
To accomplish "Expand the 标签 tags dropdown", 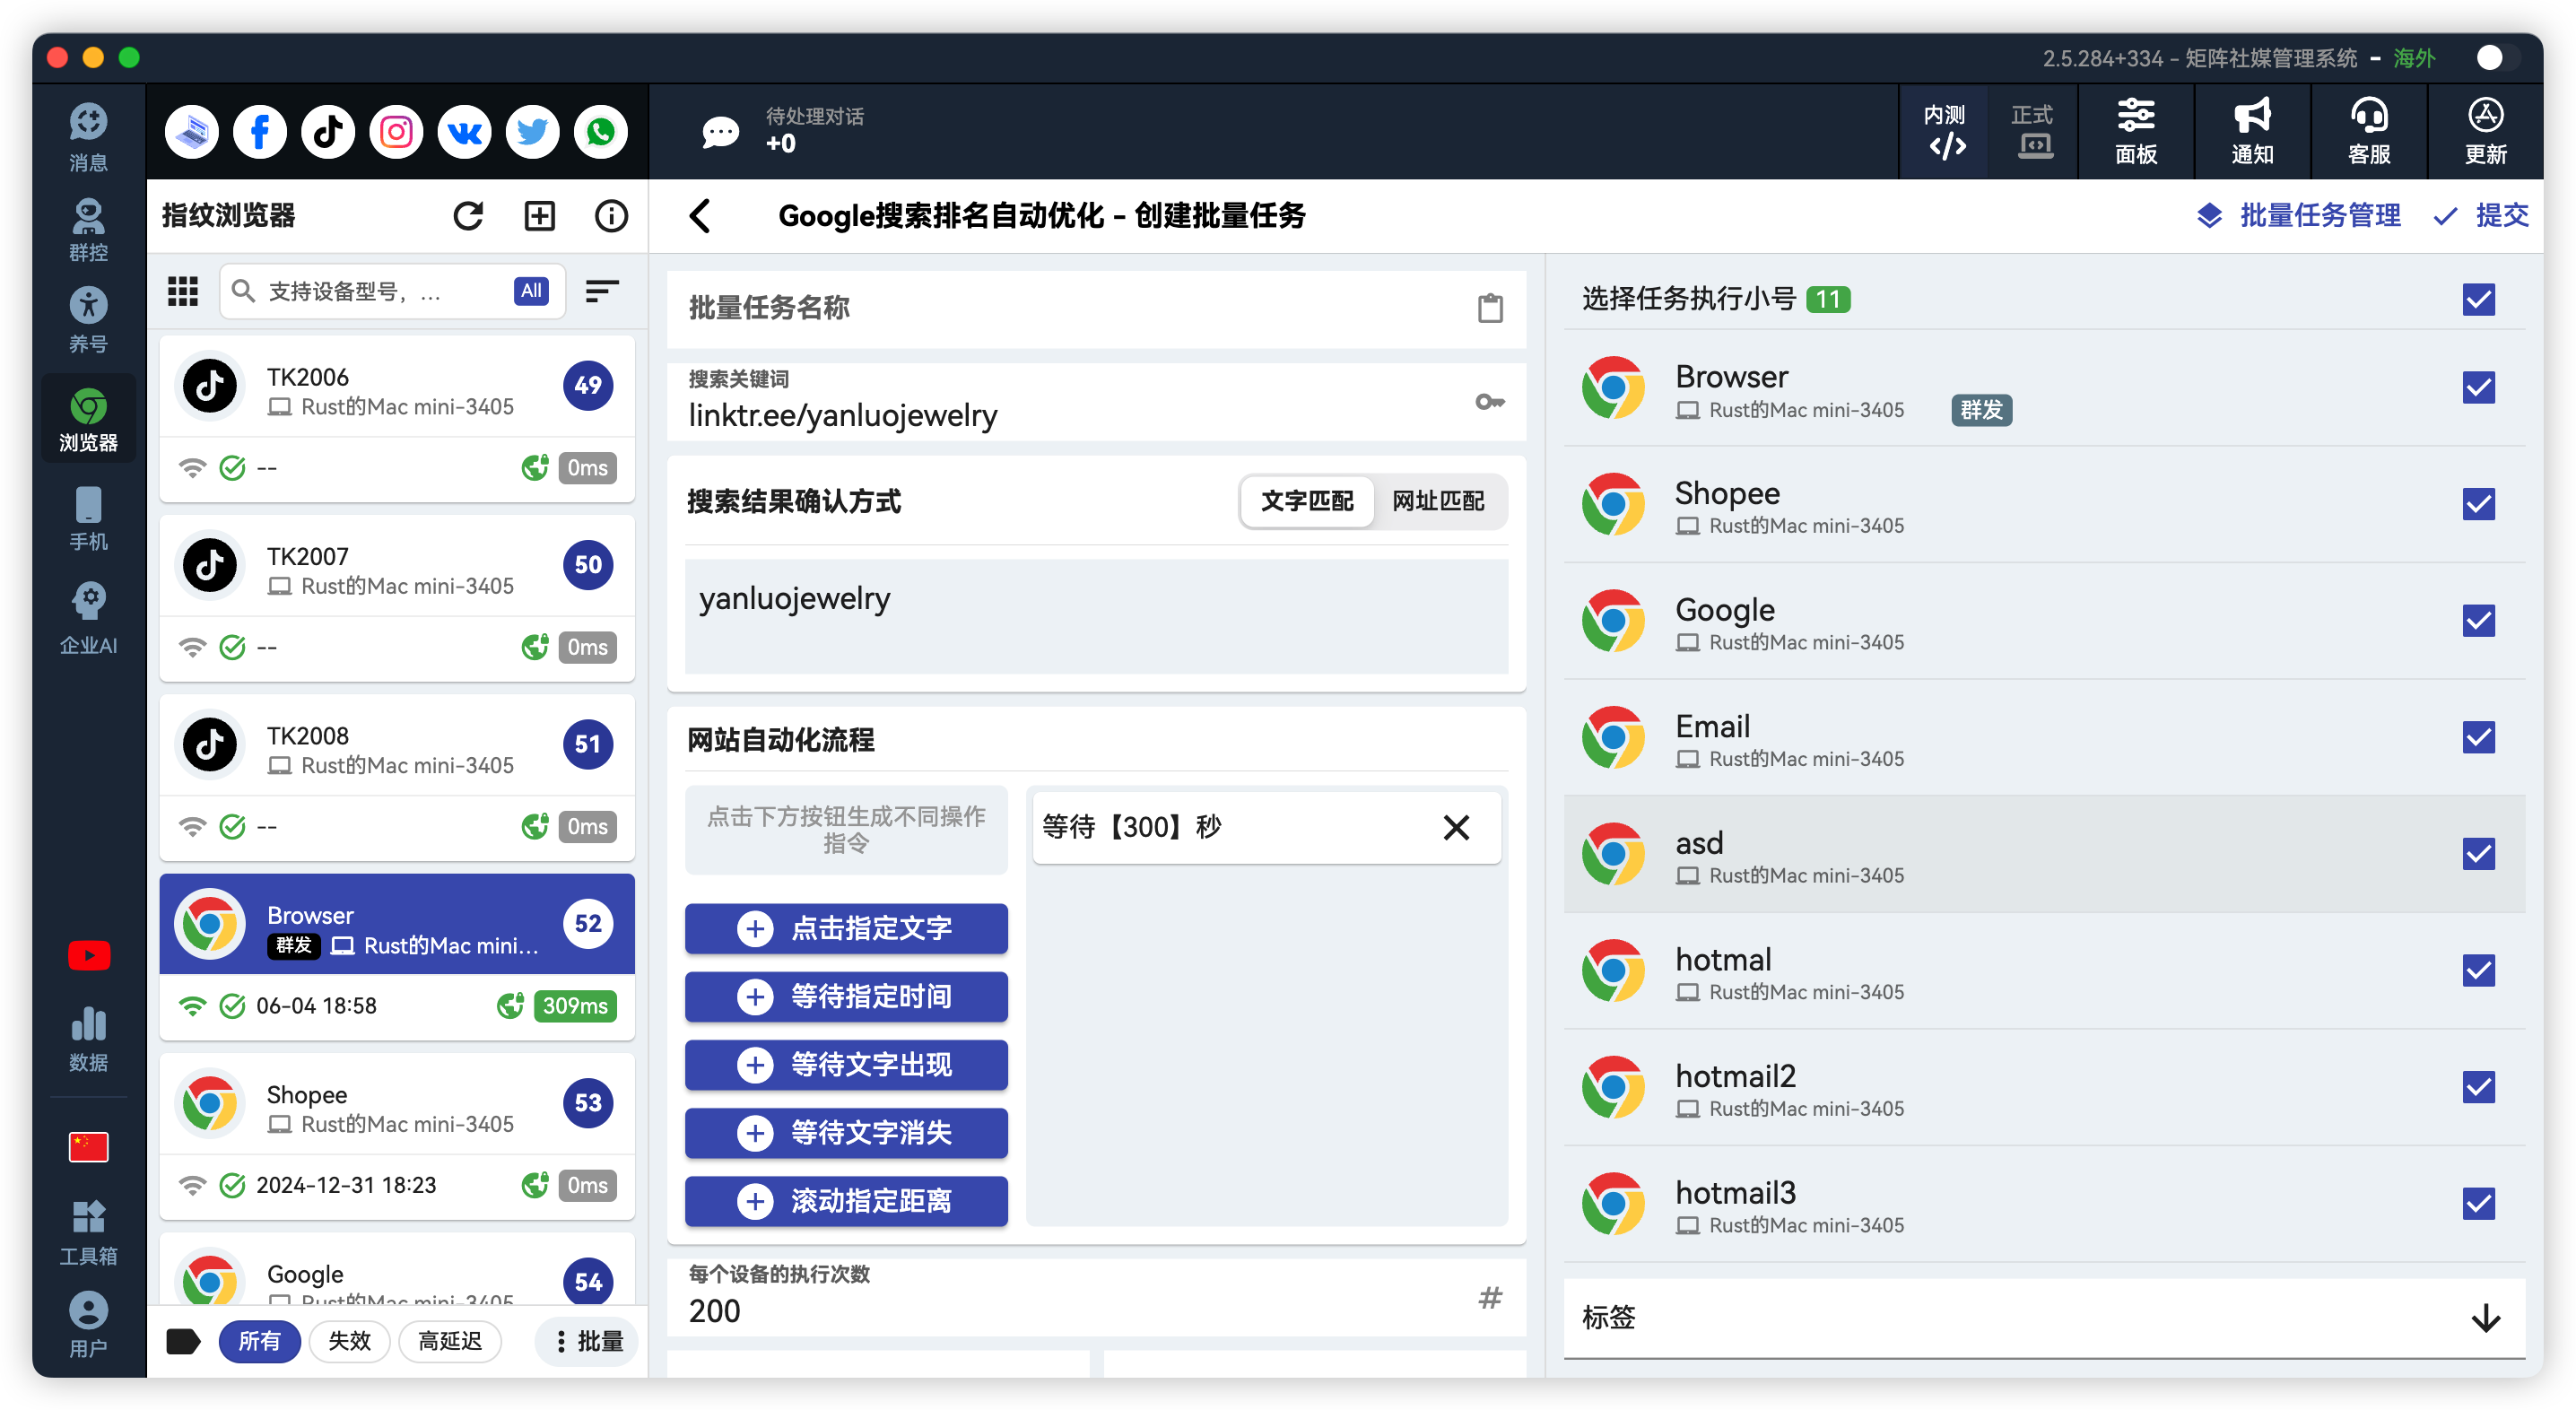I will (2044, 1318).
